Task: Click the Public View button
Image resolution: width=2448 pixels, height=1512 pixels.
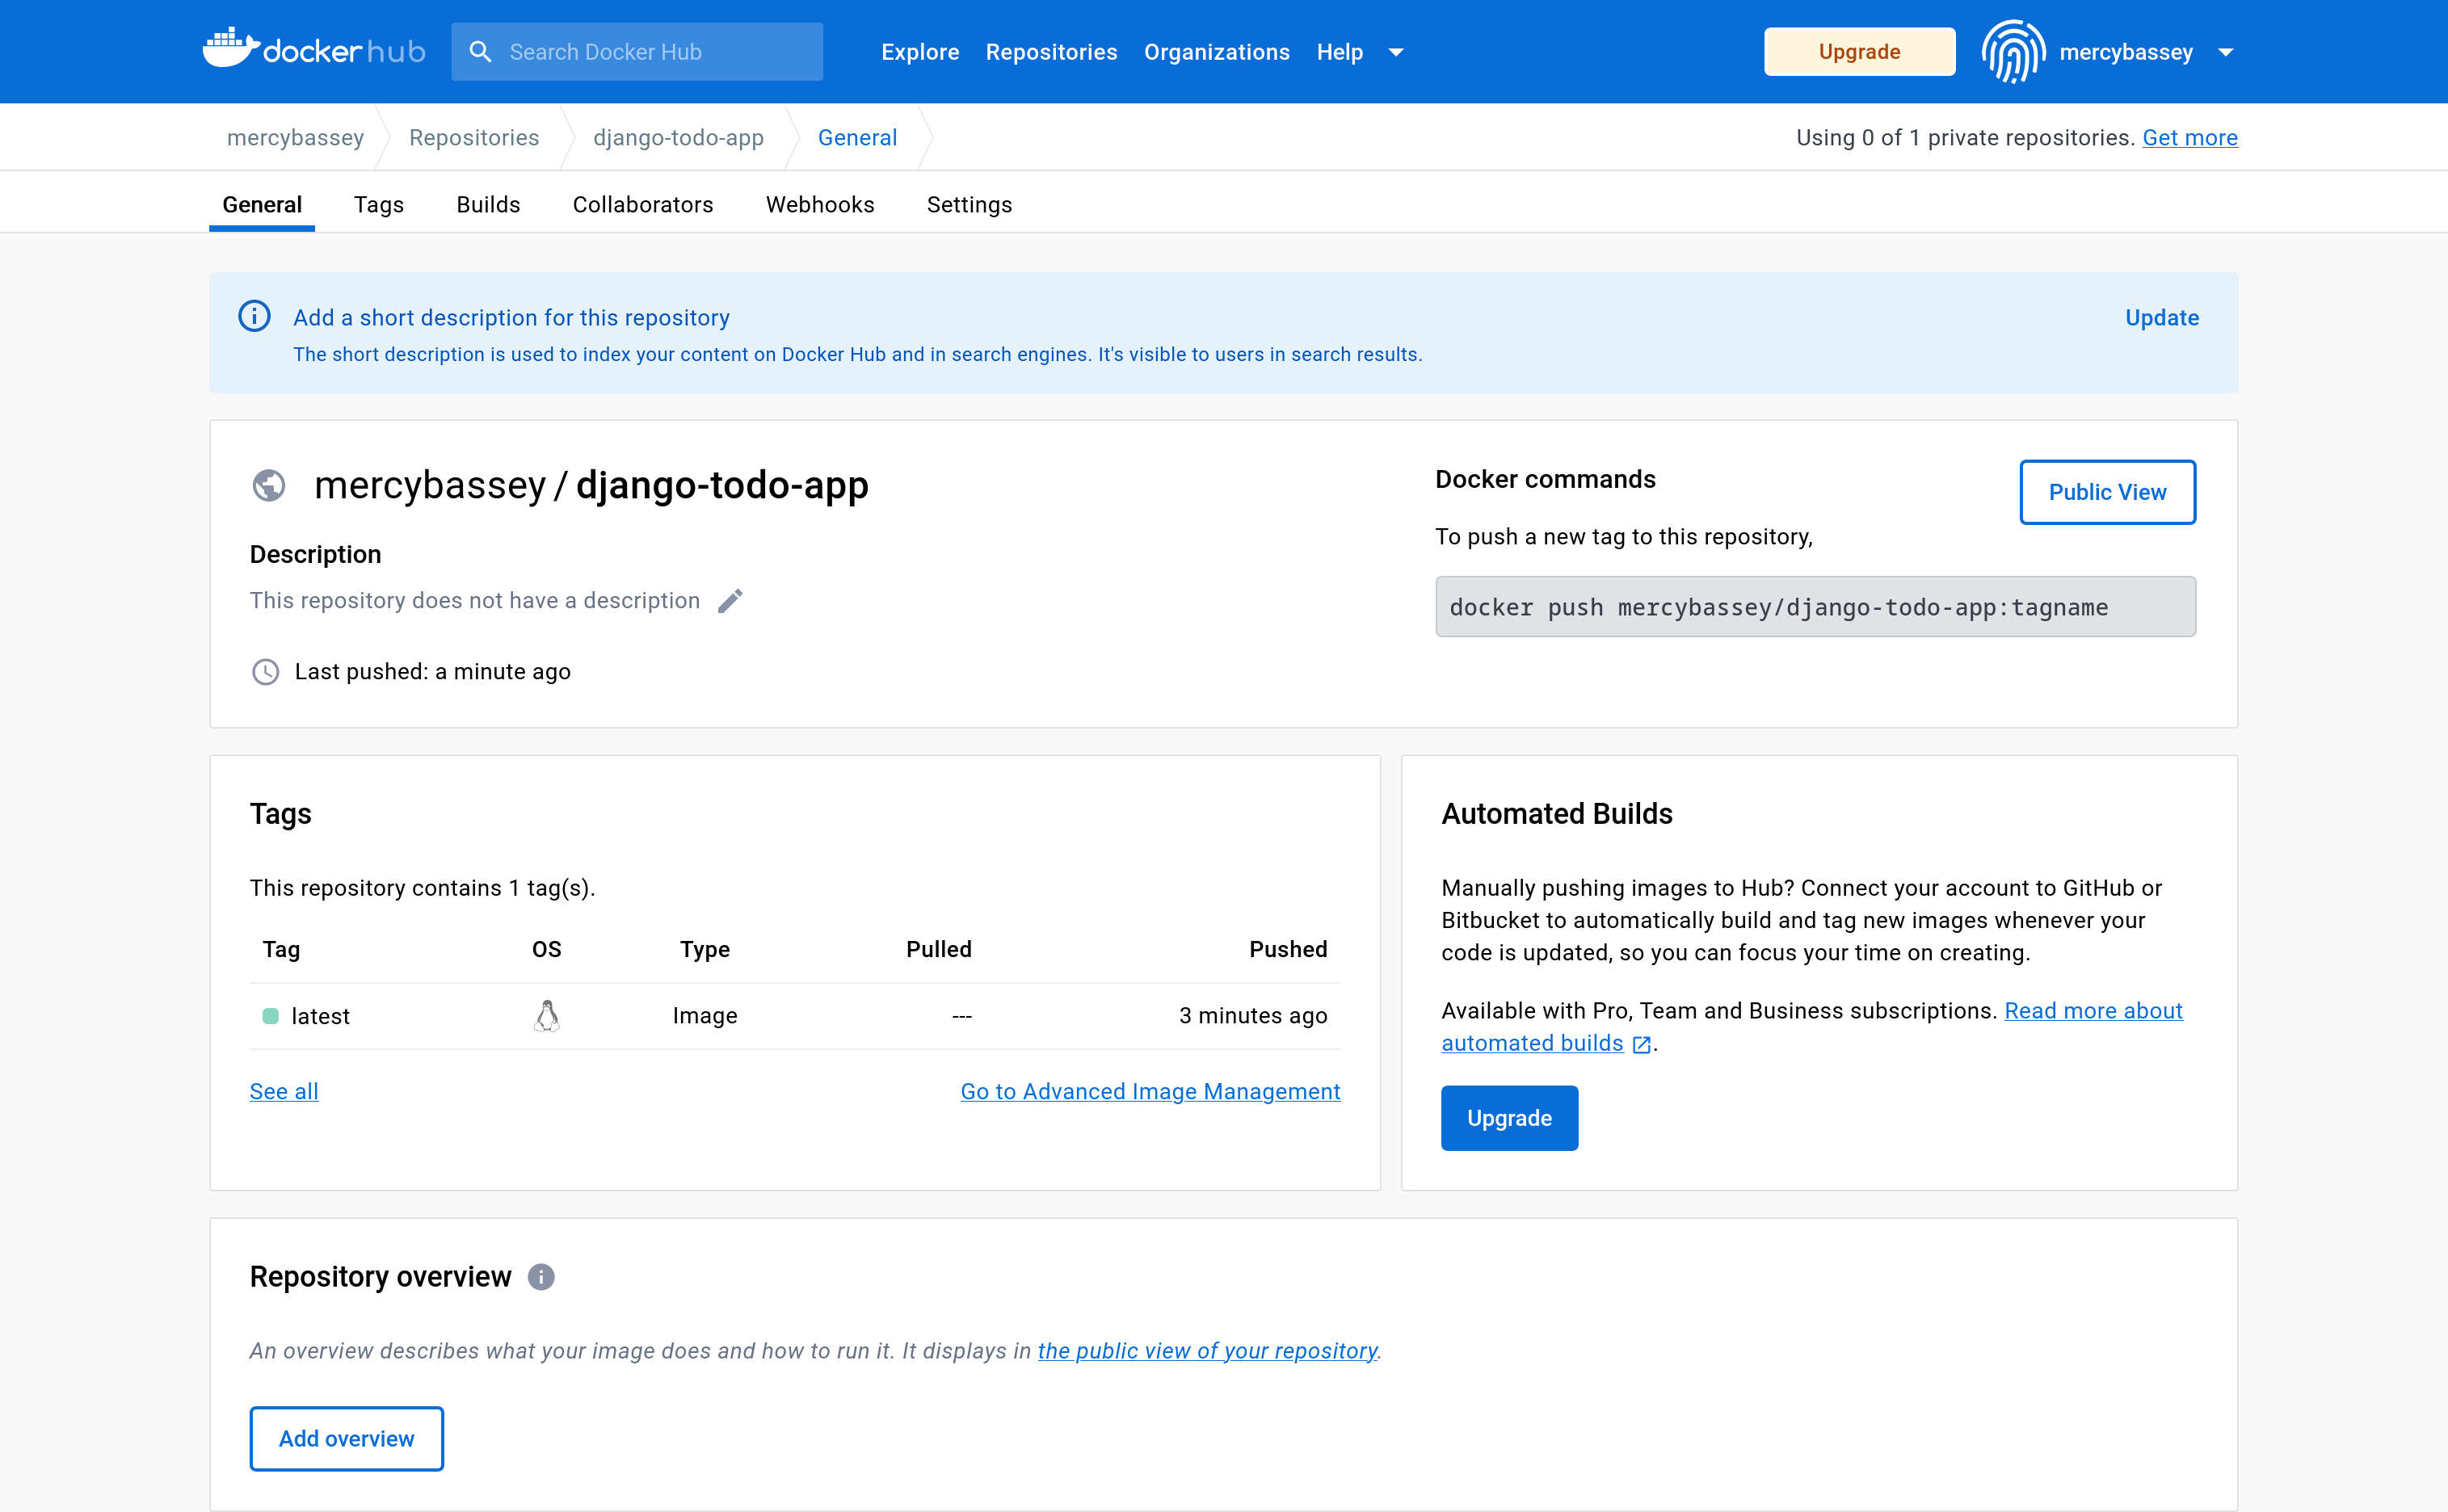Action: coord(2107,492)
